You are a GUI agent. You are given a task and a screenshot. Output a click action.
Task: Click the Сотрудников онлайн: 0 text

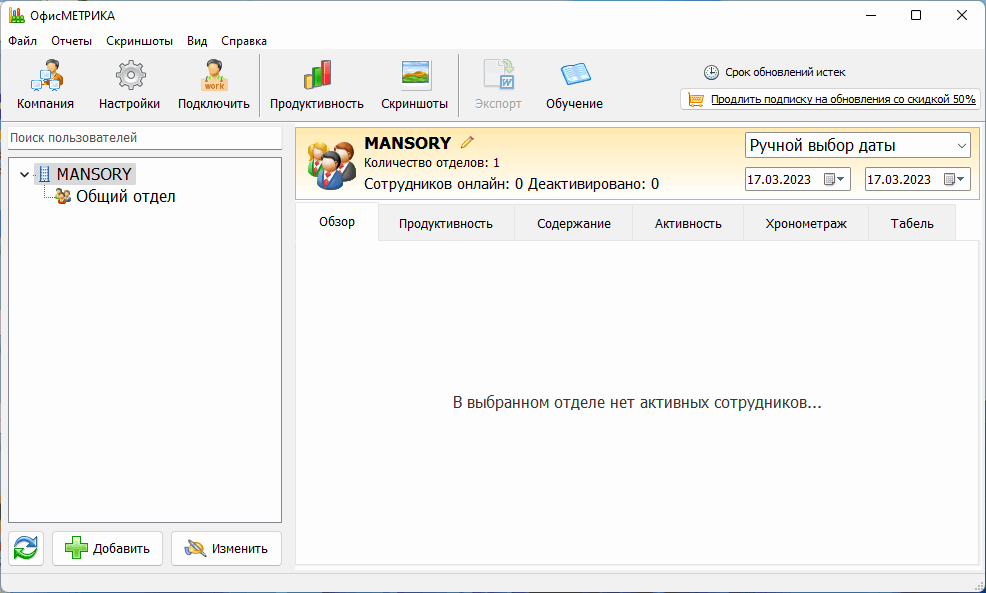(443, 184)
